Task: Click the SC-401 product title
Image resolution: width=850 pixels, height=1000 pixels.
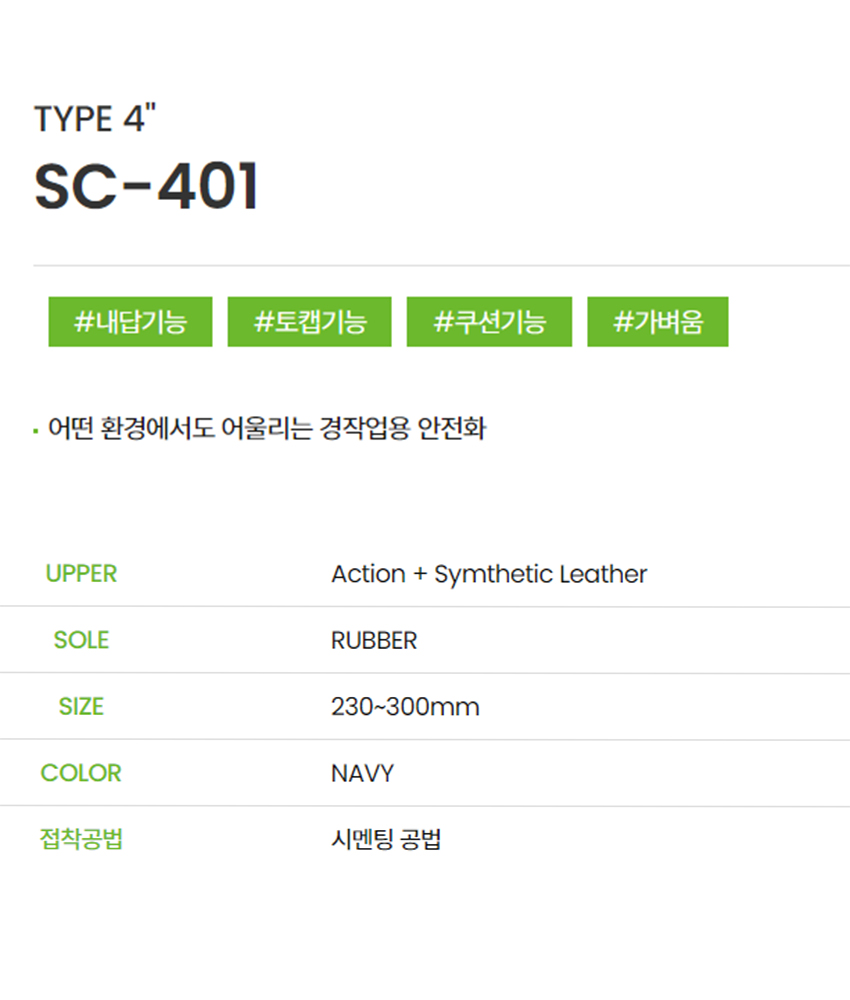Action: point(147,186)
